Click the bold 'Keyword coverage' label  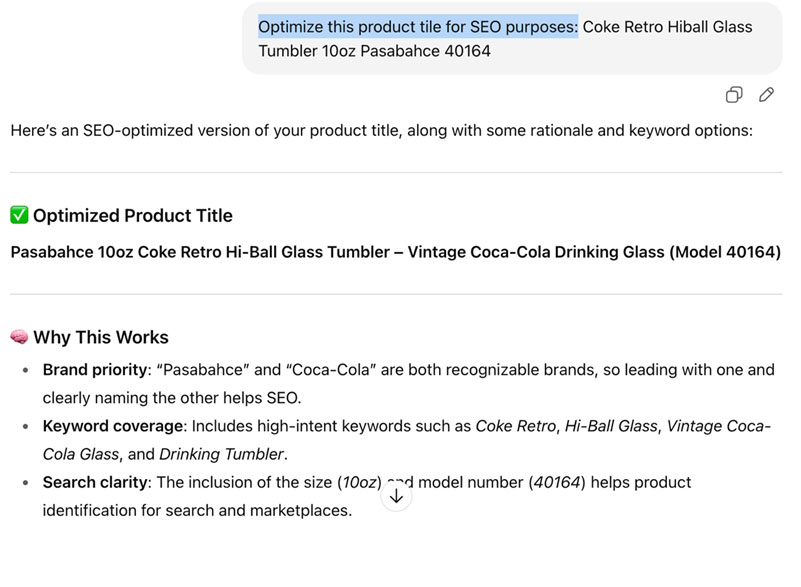(x=112, y=426)
